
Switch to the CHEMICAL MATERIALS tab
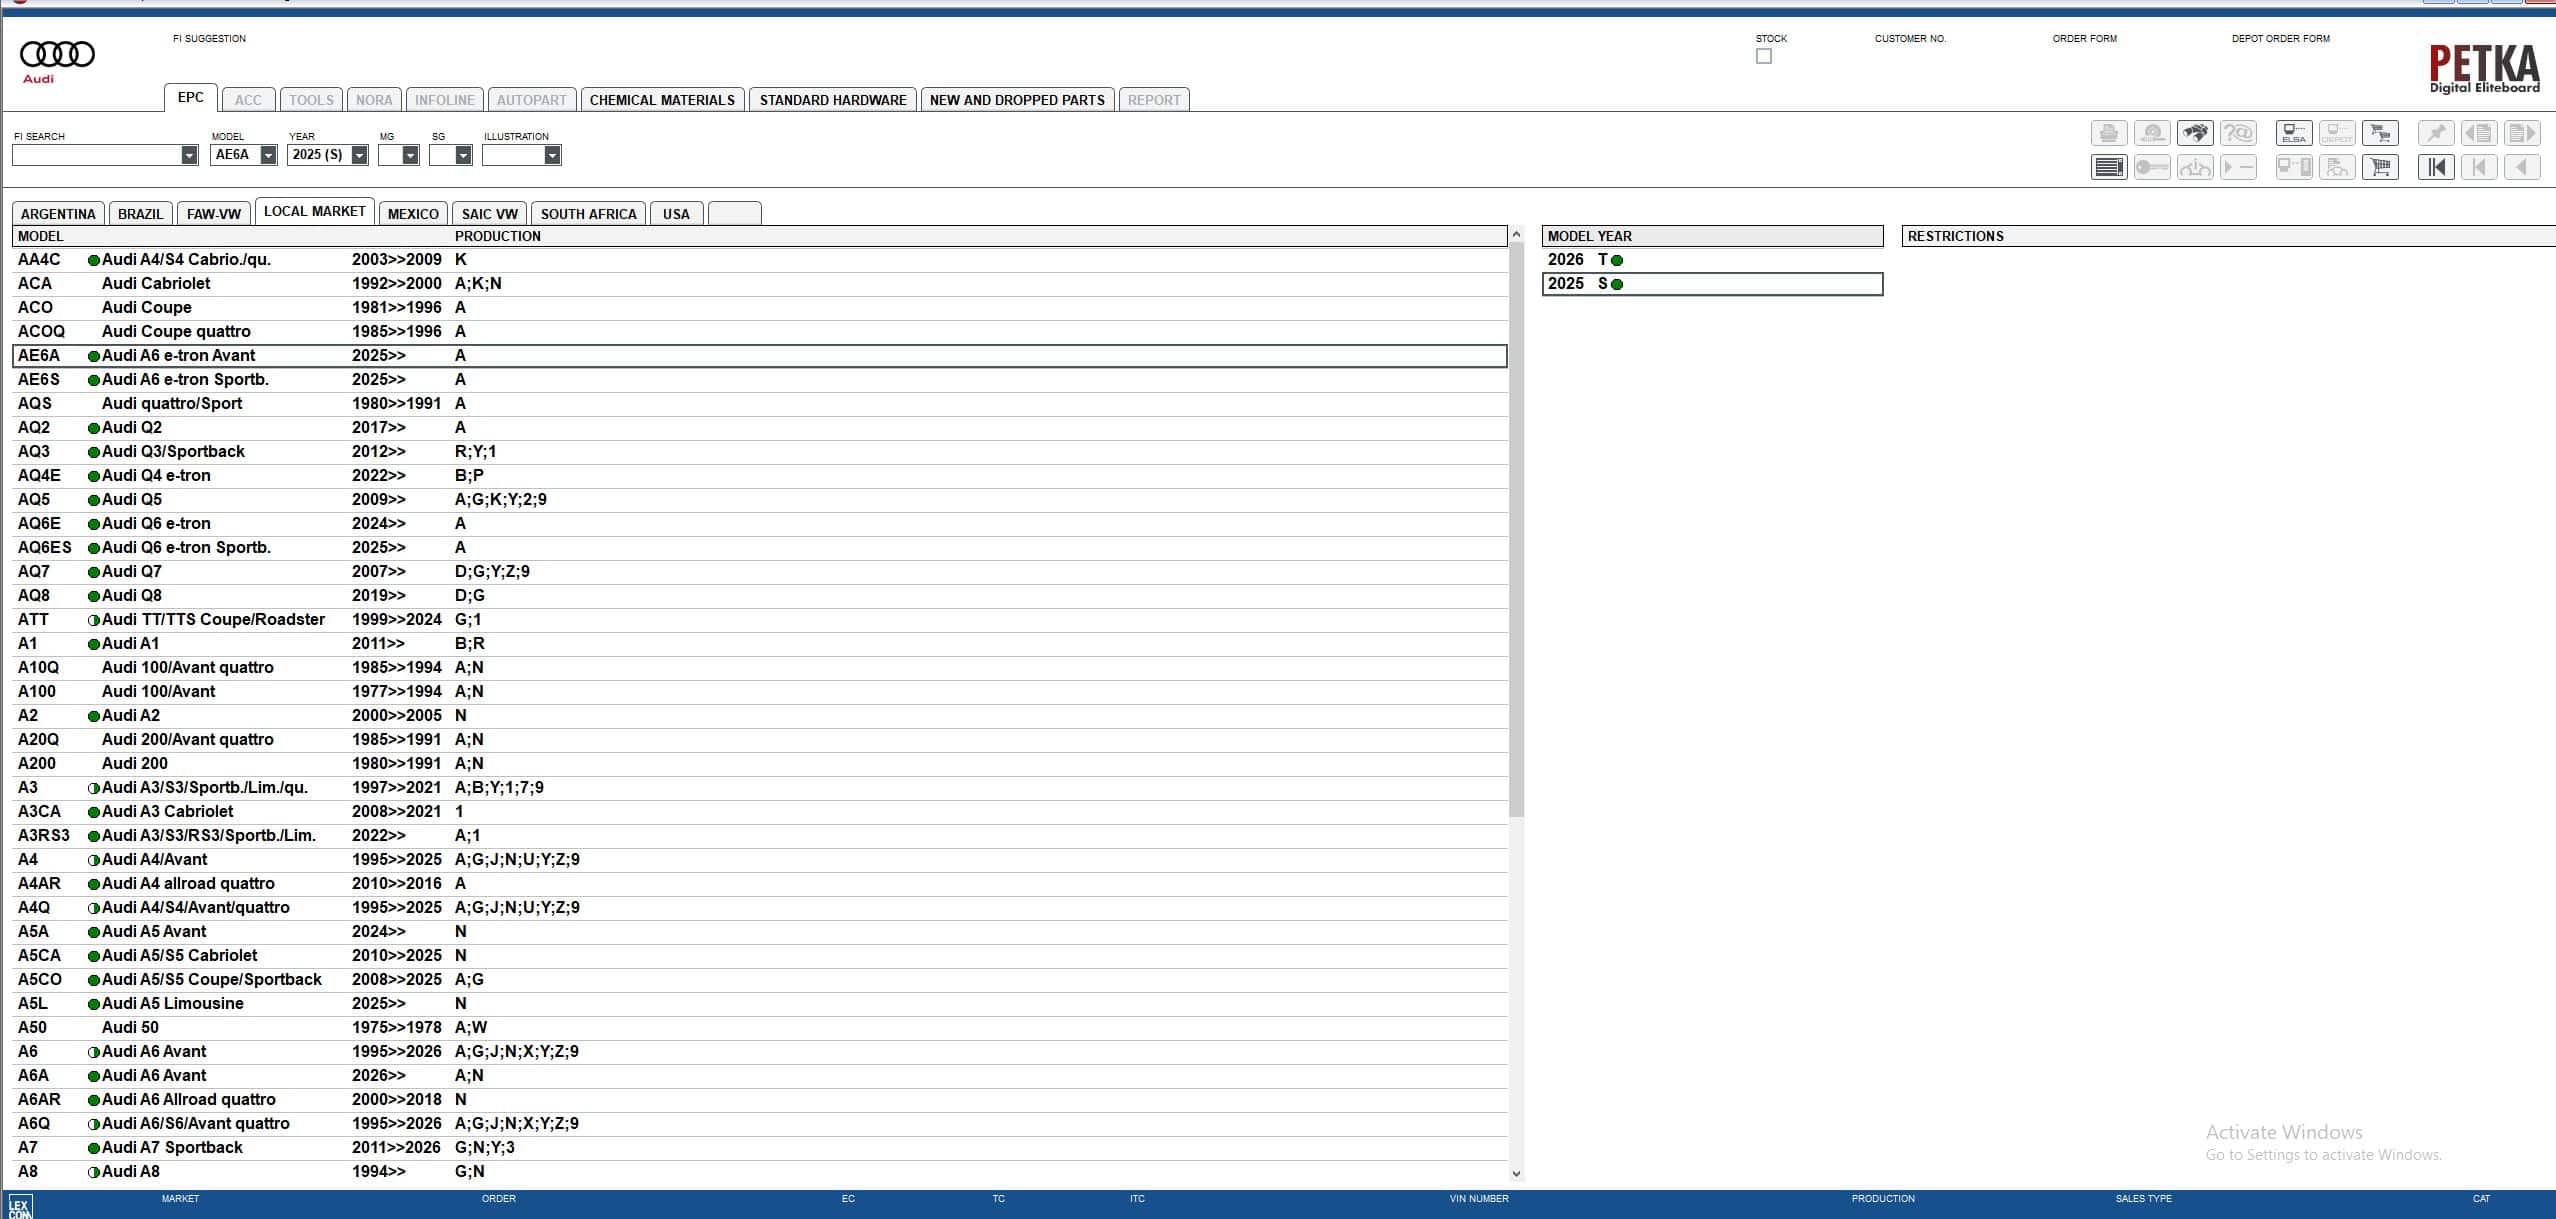[662, 99]
